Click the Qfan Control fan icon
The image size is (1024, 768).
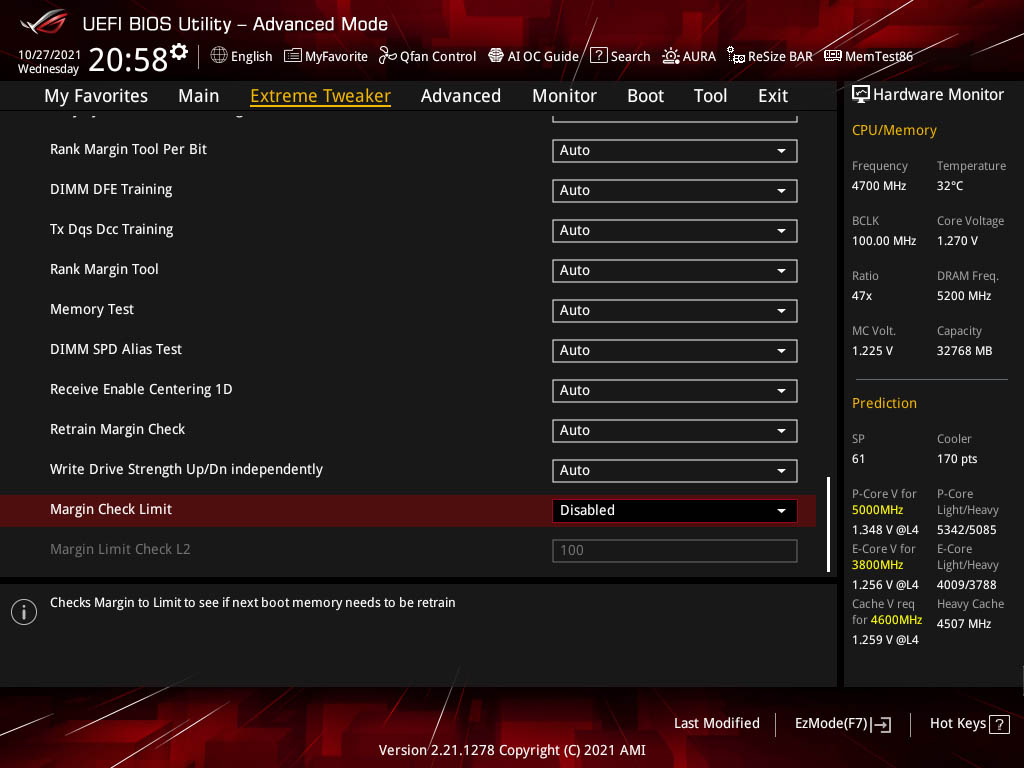click(x=387, y=56)
